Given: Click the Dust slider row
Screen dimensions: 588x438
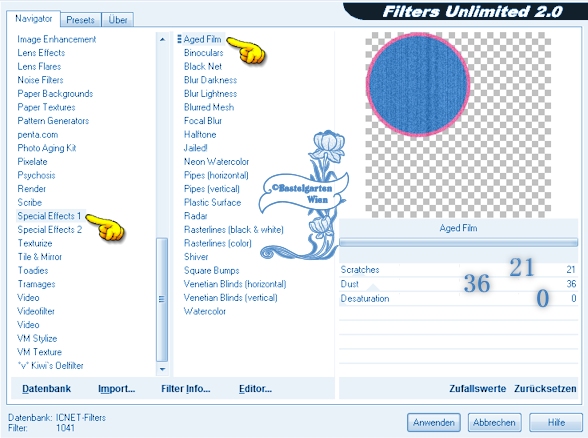Looking at the screenshot, I should 458,284.
